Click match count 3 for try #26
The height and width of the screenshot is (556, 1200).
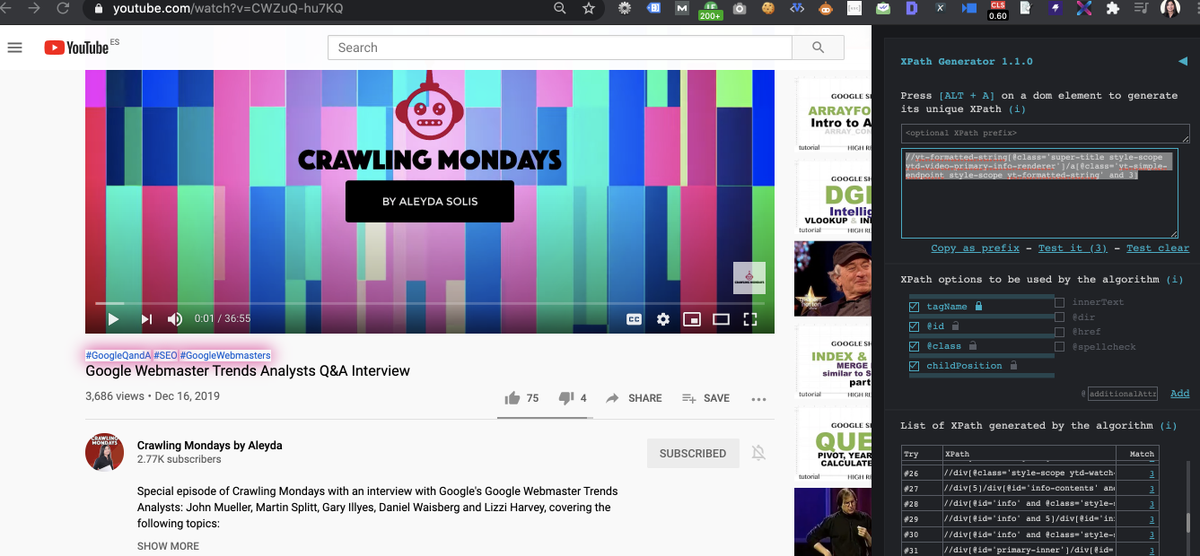[x=1152, y=473]
